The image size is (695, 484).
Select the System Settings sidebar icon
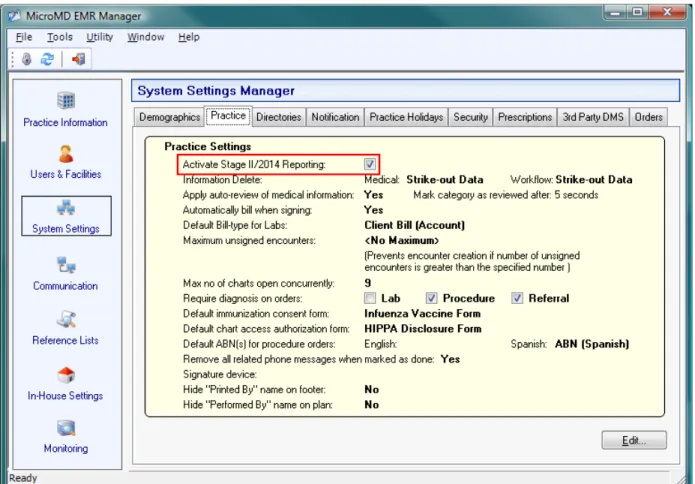click(66, 208)
